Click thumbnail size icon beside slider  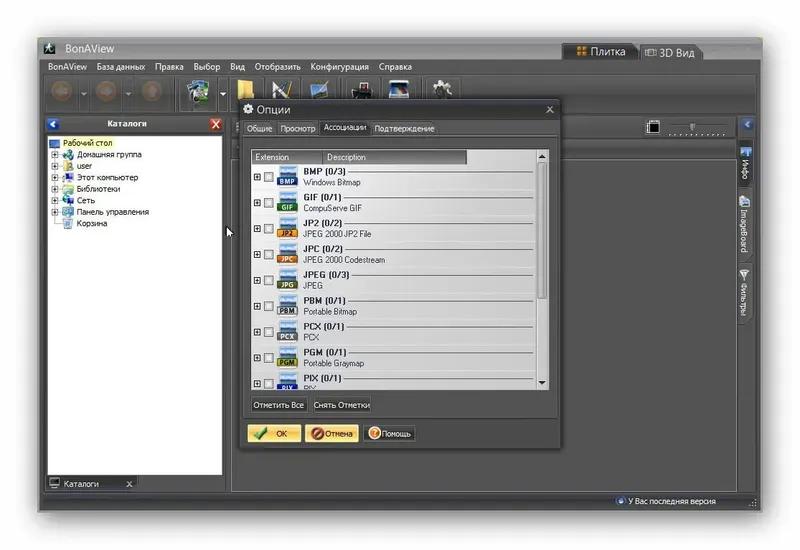click(653, 127)
